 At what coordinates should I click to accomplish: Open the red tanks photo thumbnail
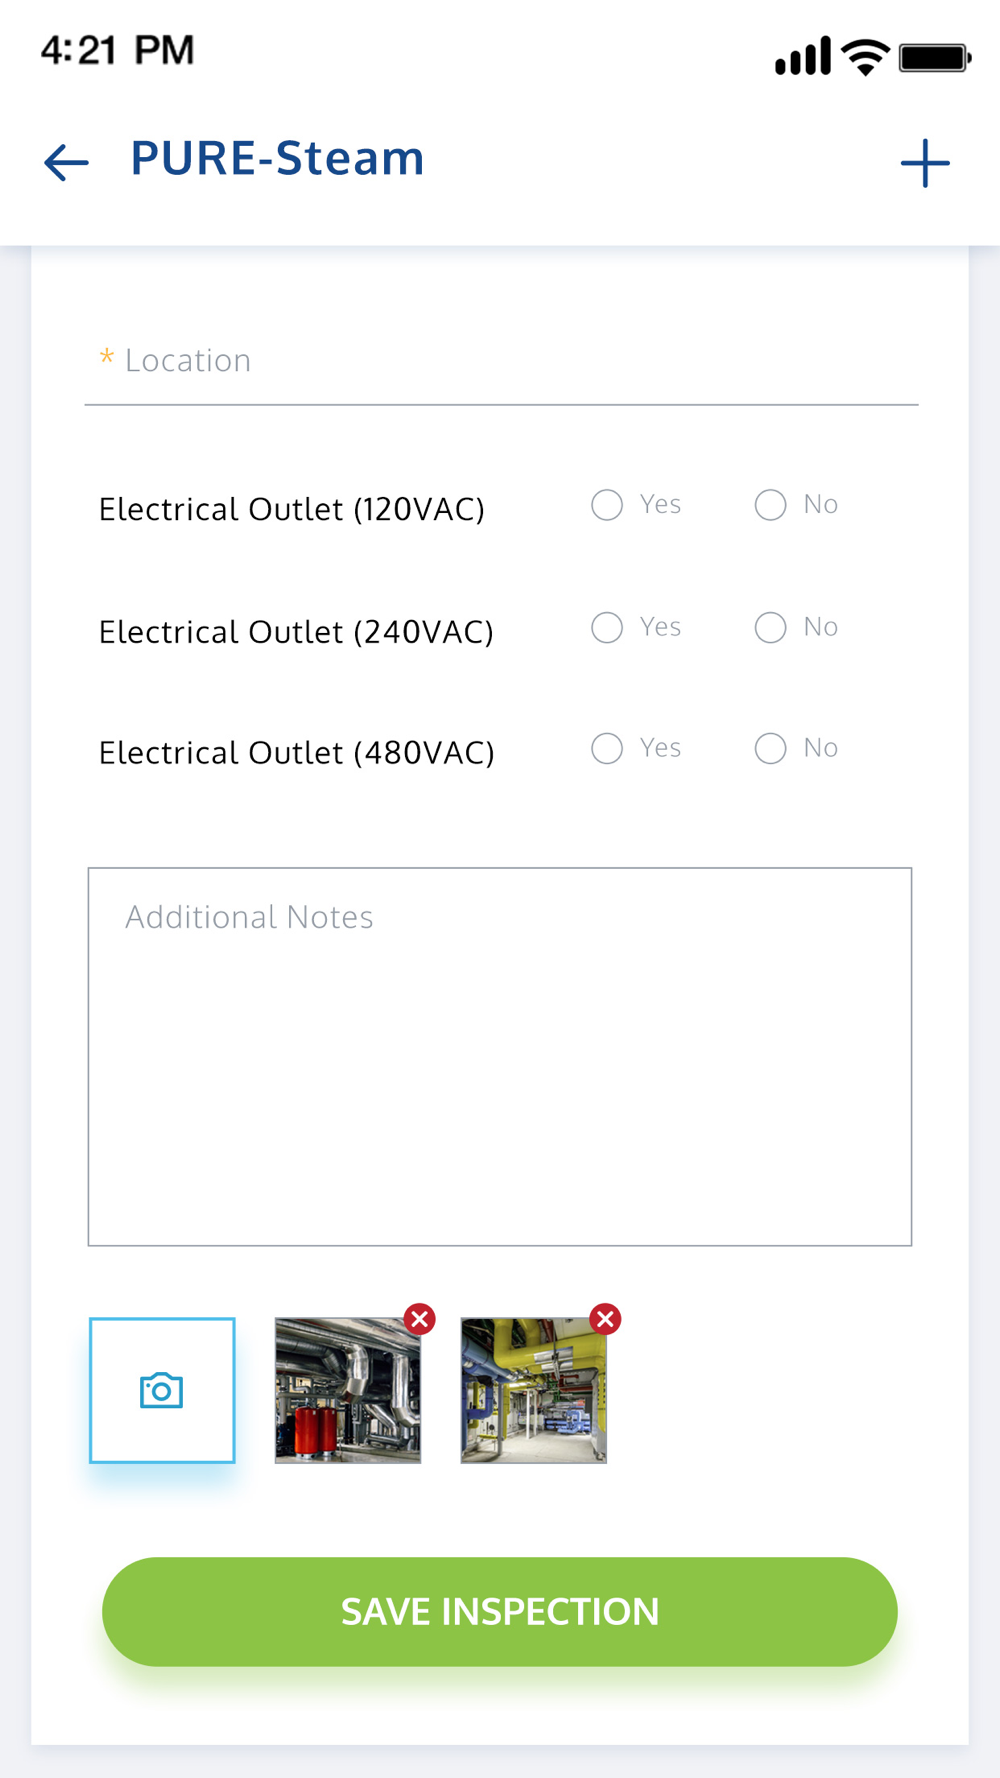click(x=347, y=1392)
